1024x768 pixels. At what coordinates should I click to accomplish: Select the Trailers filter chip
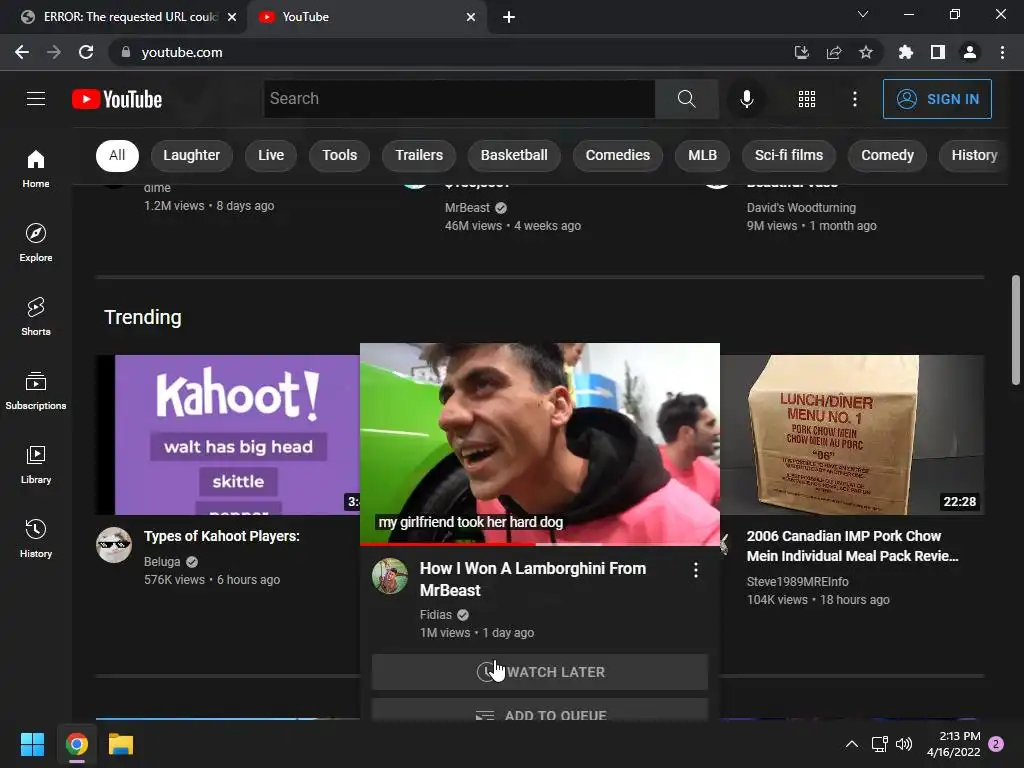tap(419, 155)
